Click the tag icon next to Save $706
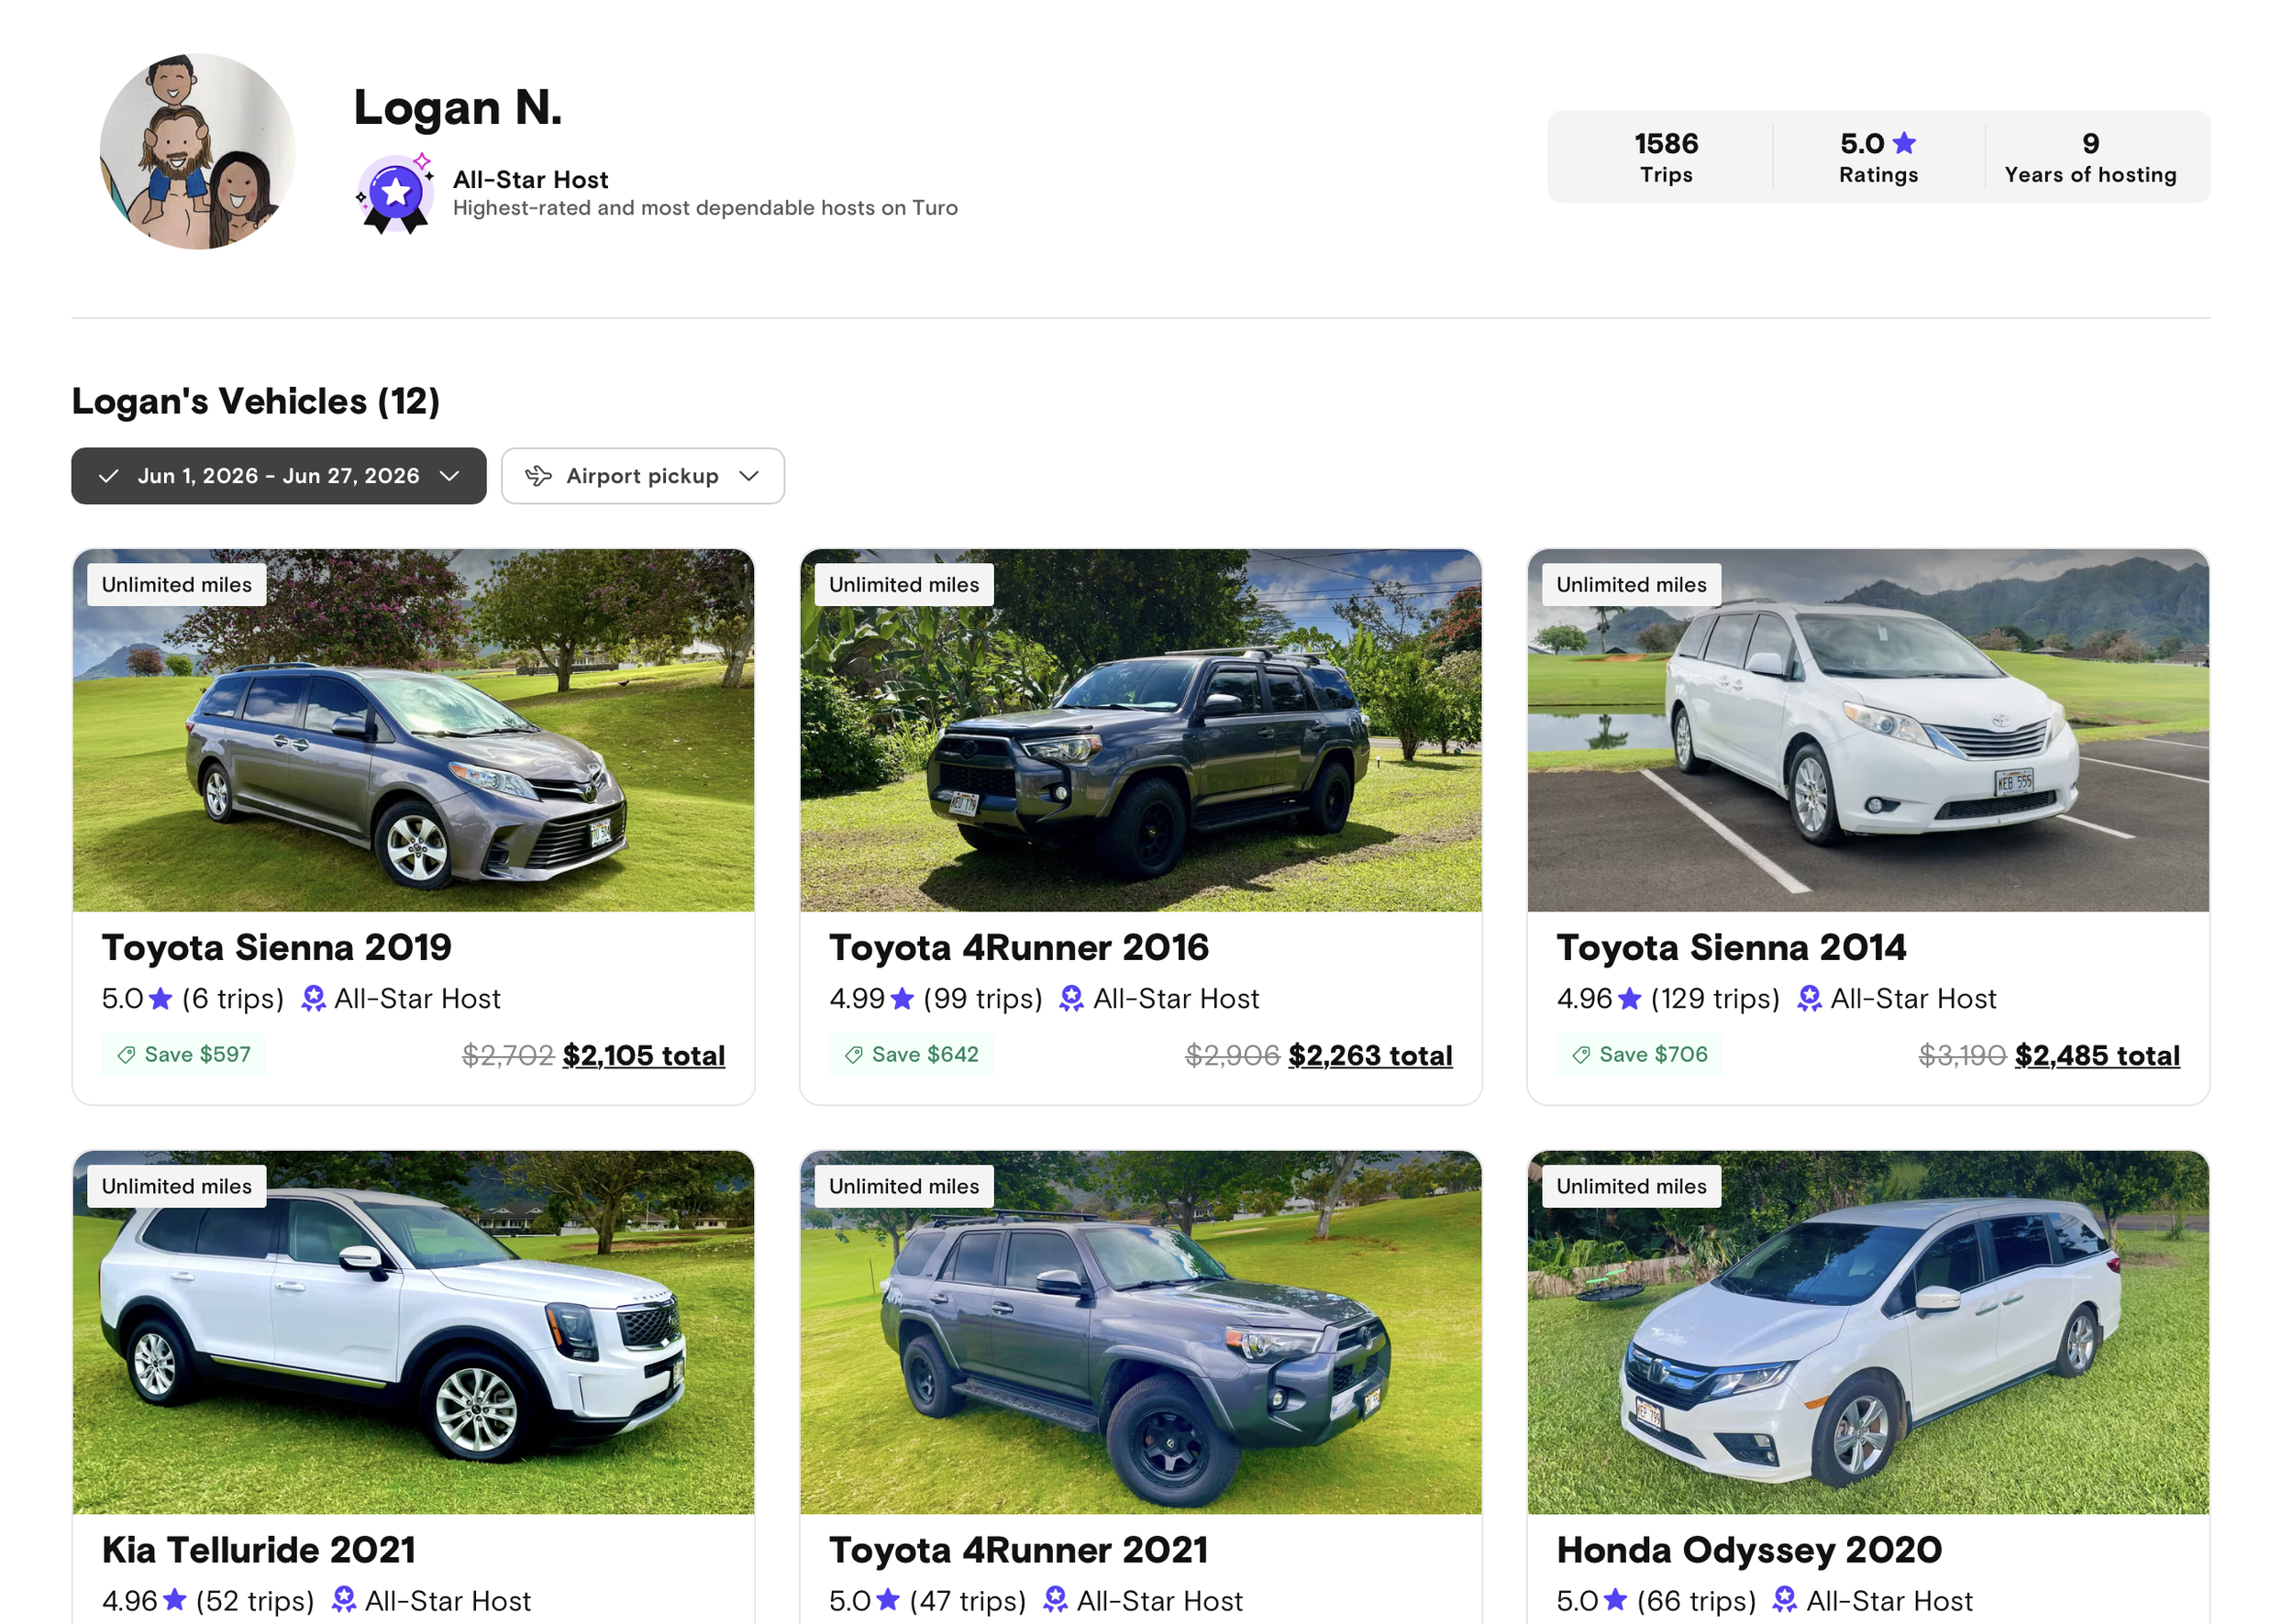Screen dimensions: 2293x1624 tap(1581, 1054)
